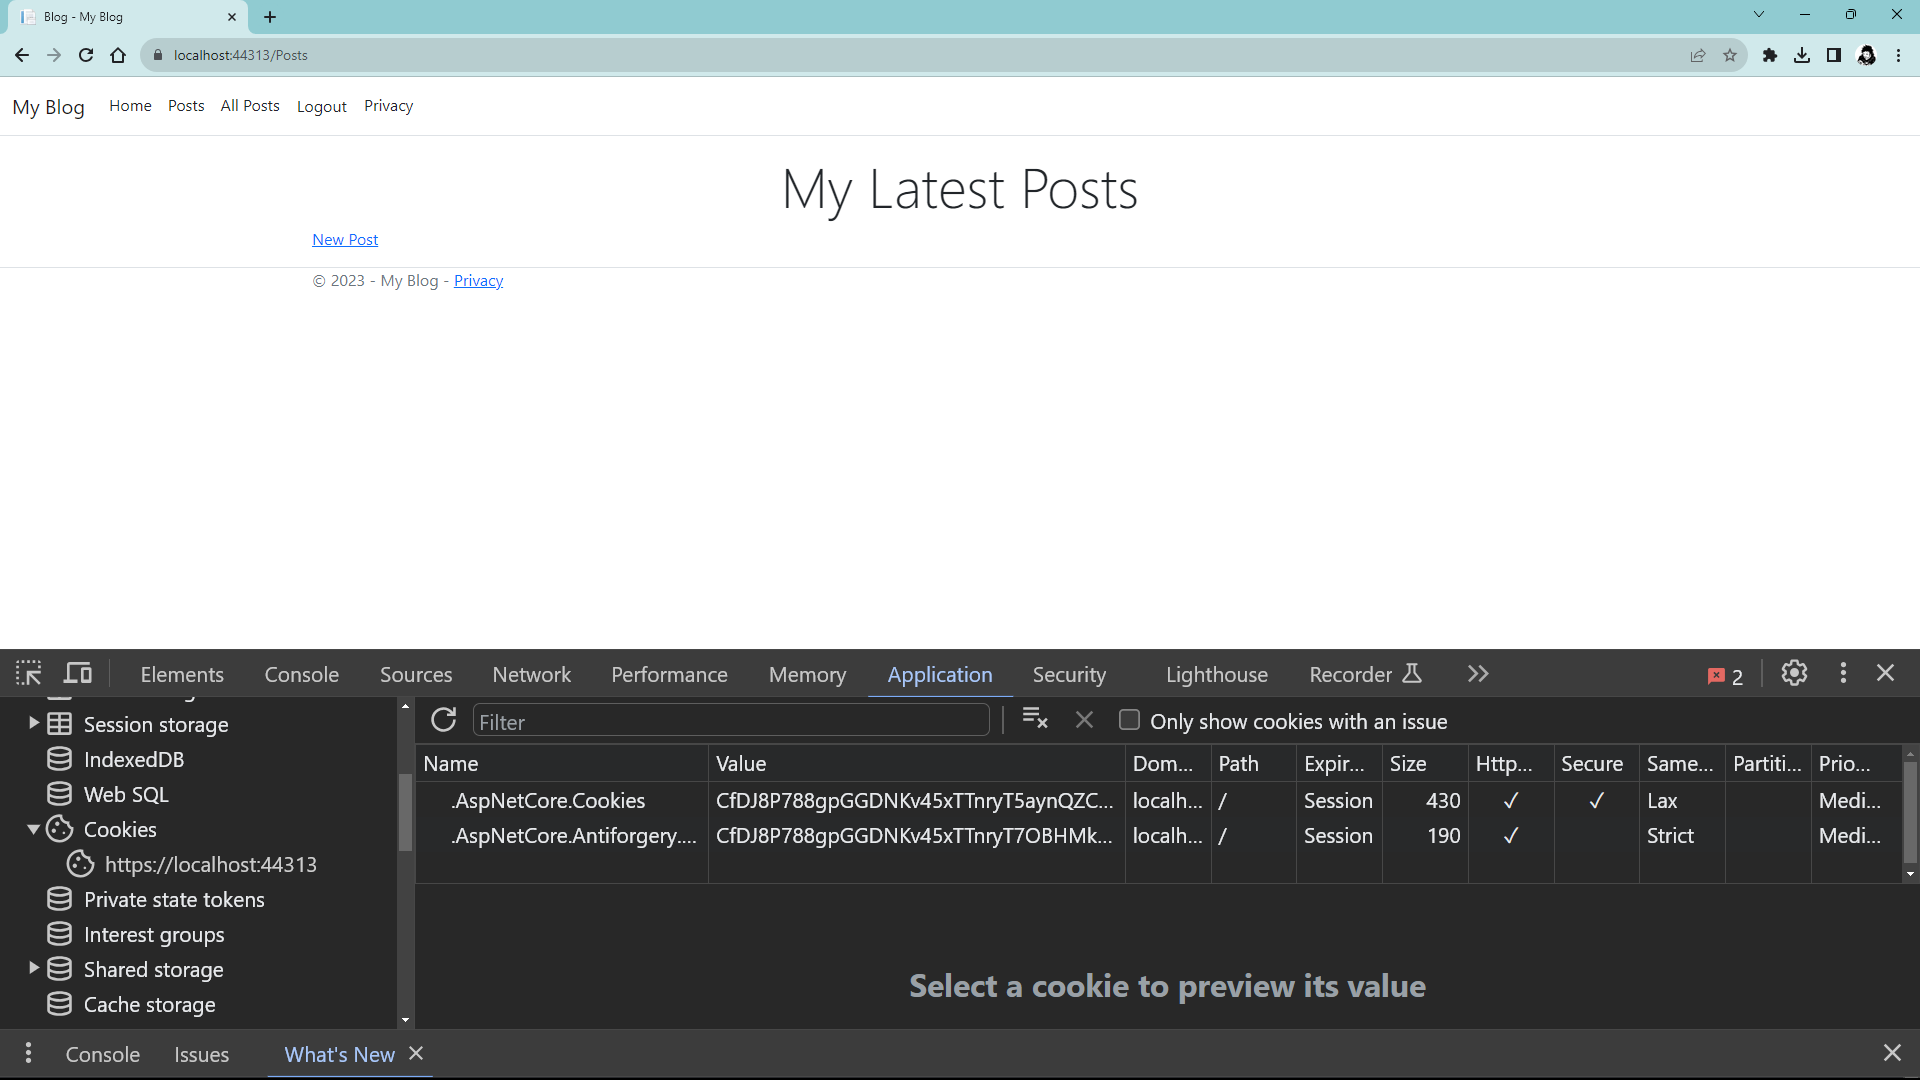This screenshot has height=1080, width=1920.
Task: Refresh the cookies table with reload icon
Action: click(443, 720)
